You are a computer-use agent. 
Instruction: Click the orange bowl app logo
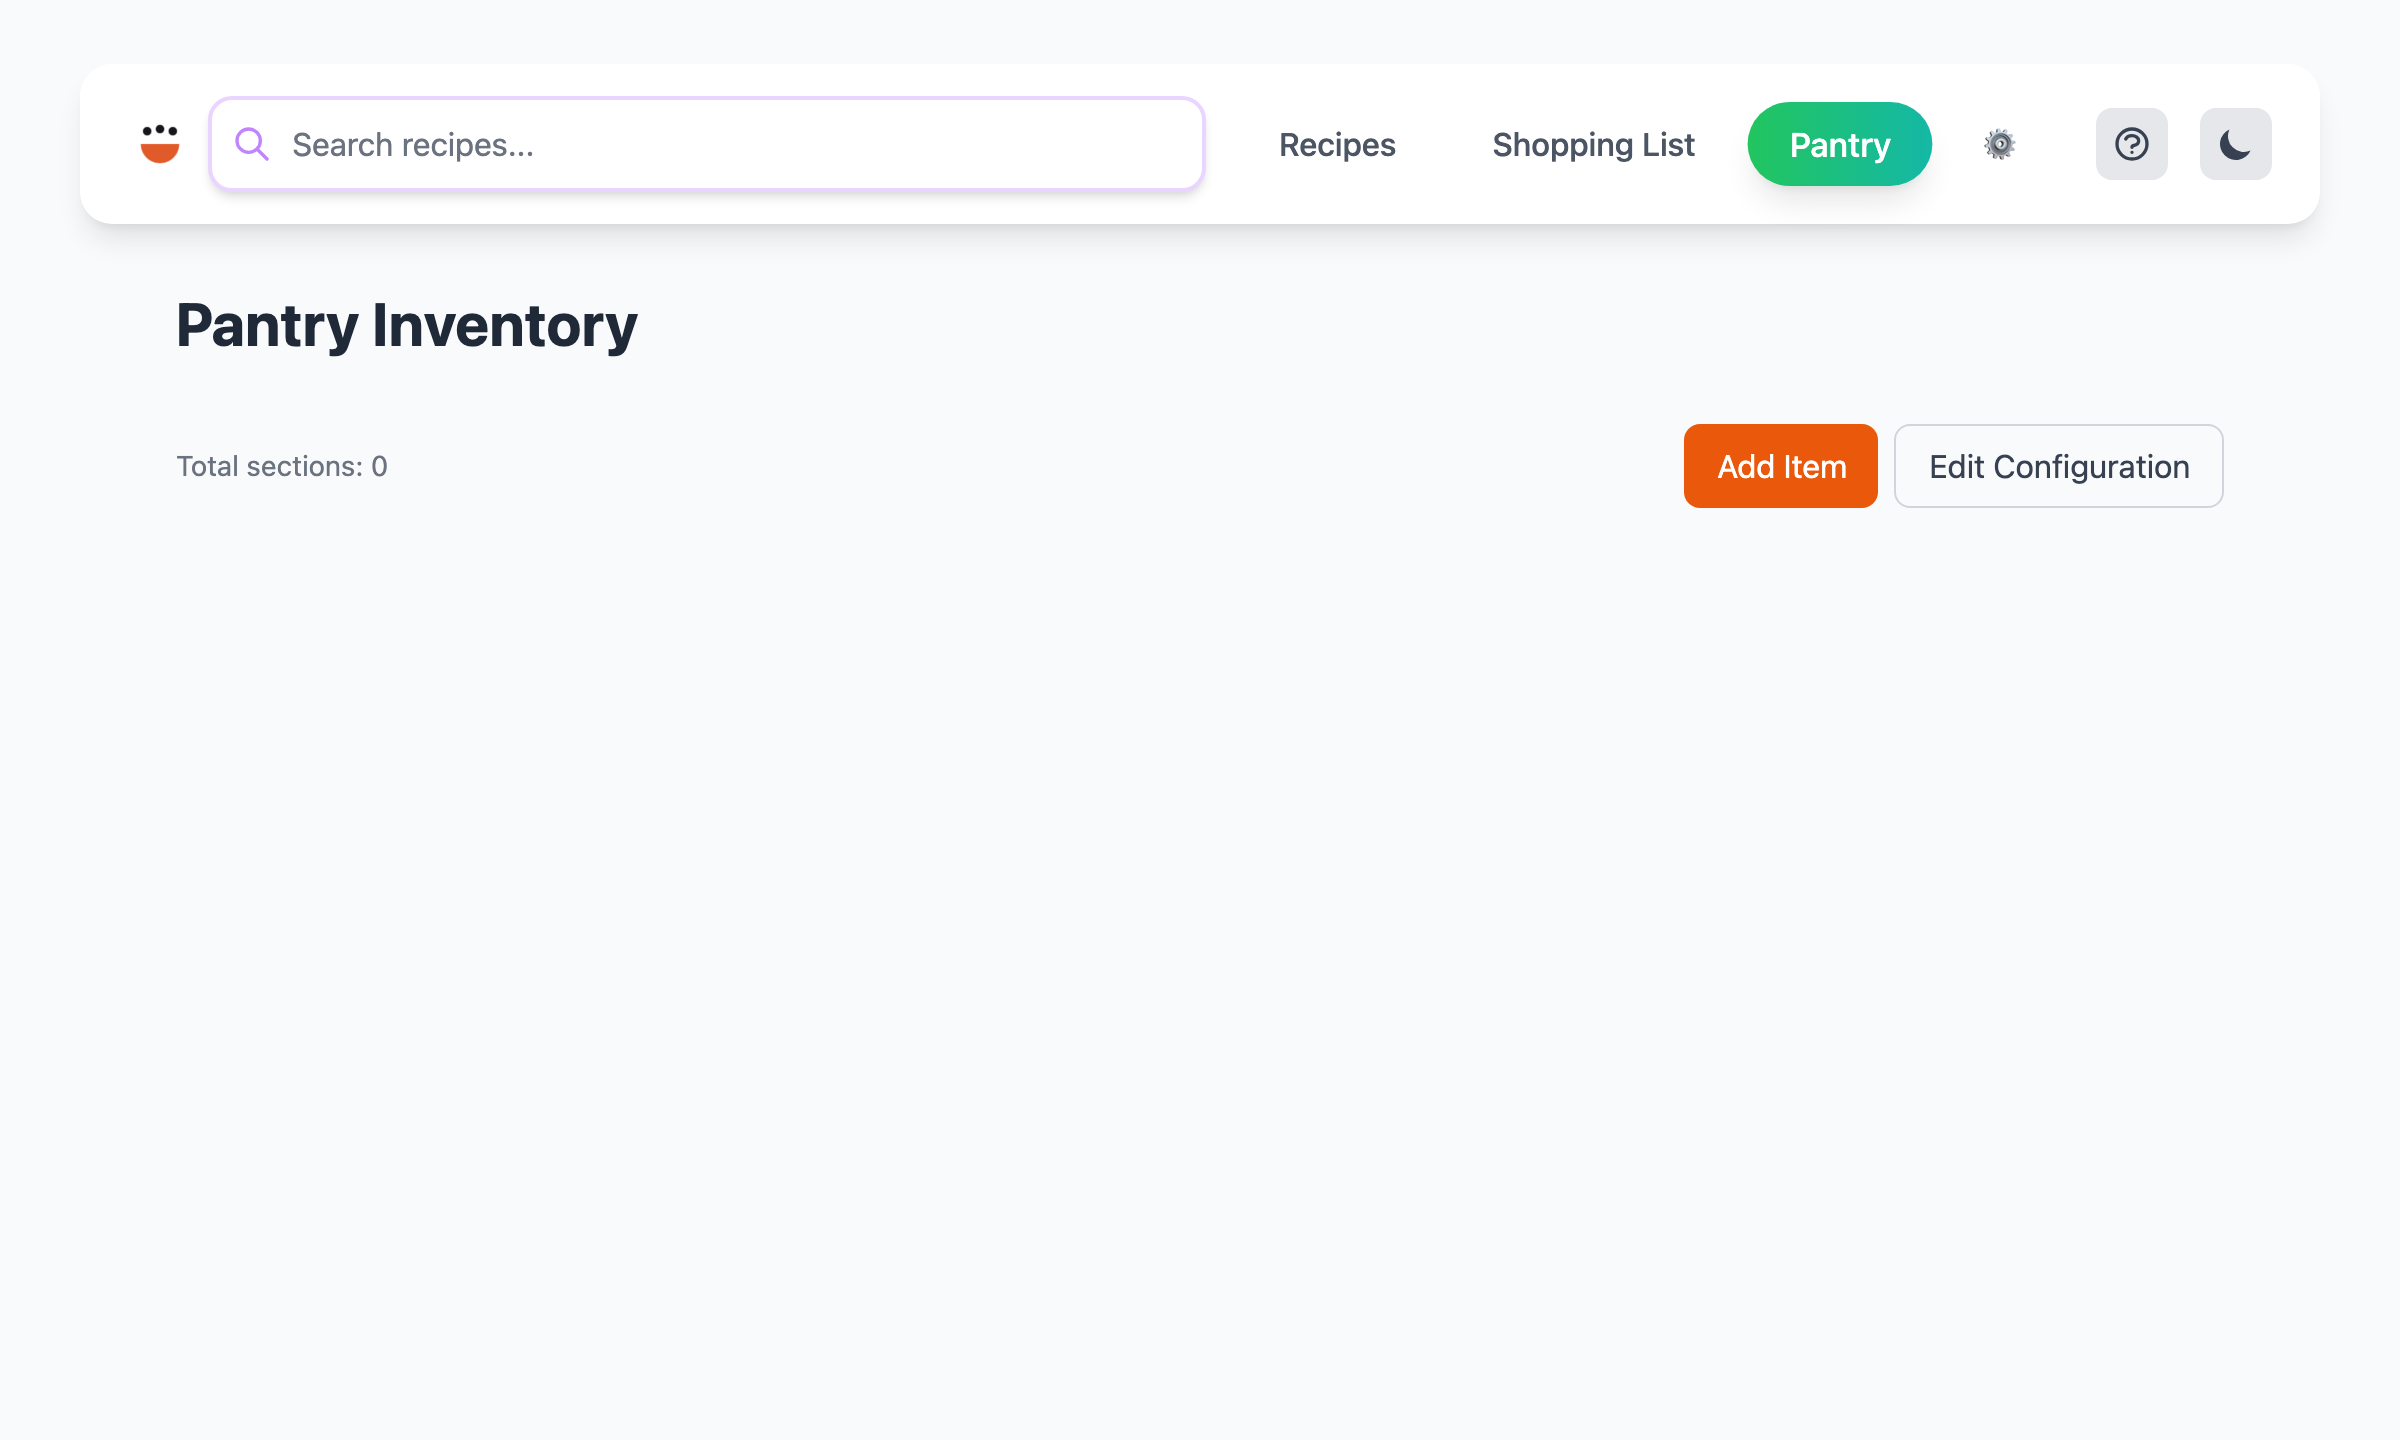click(160, 144)
